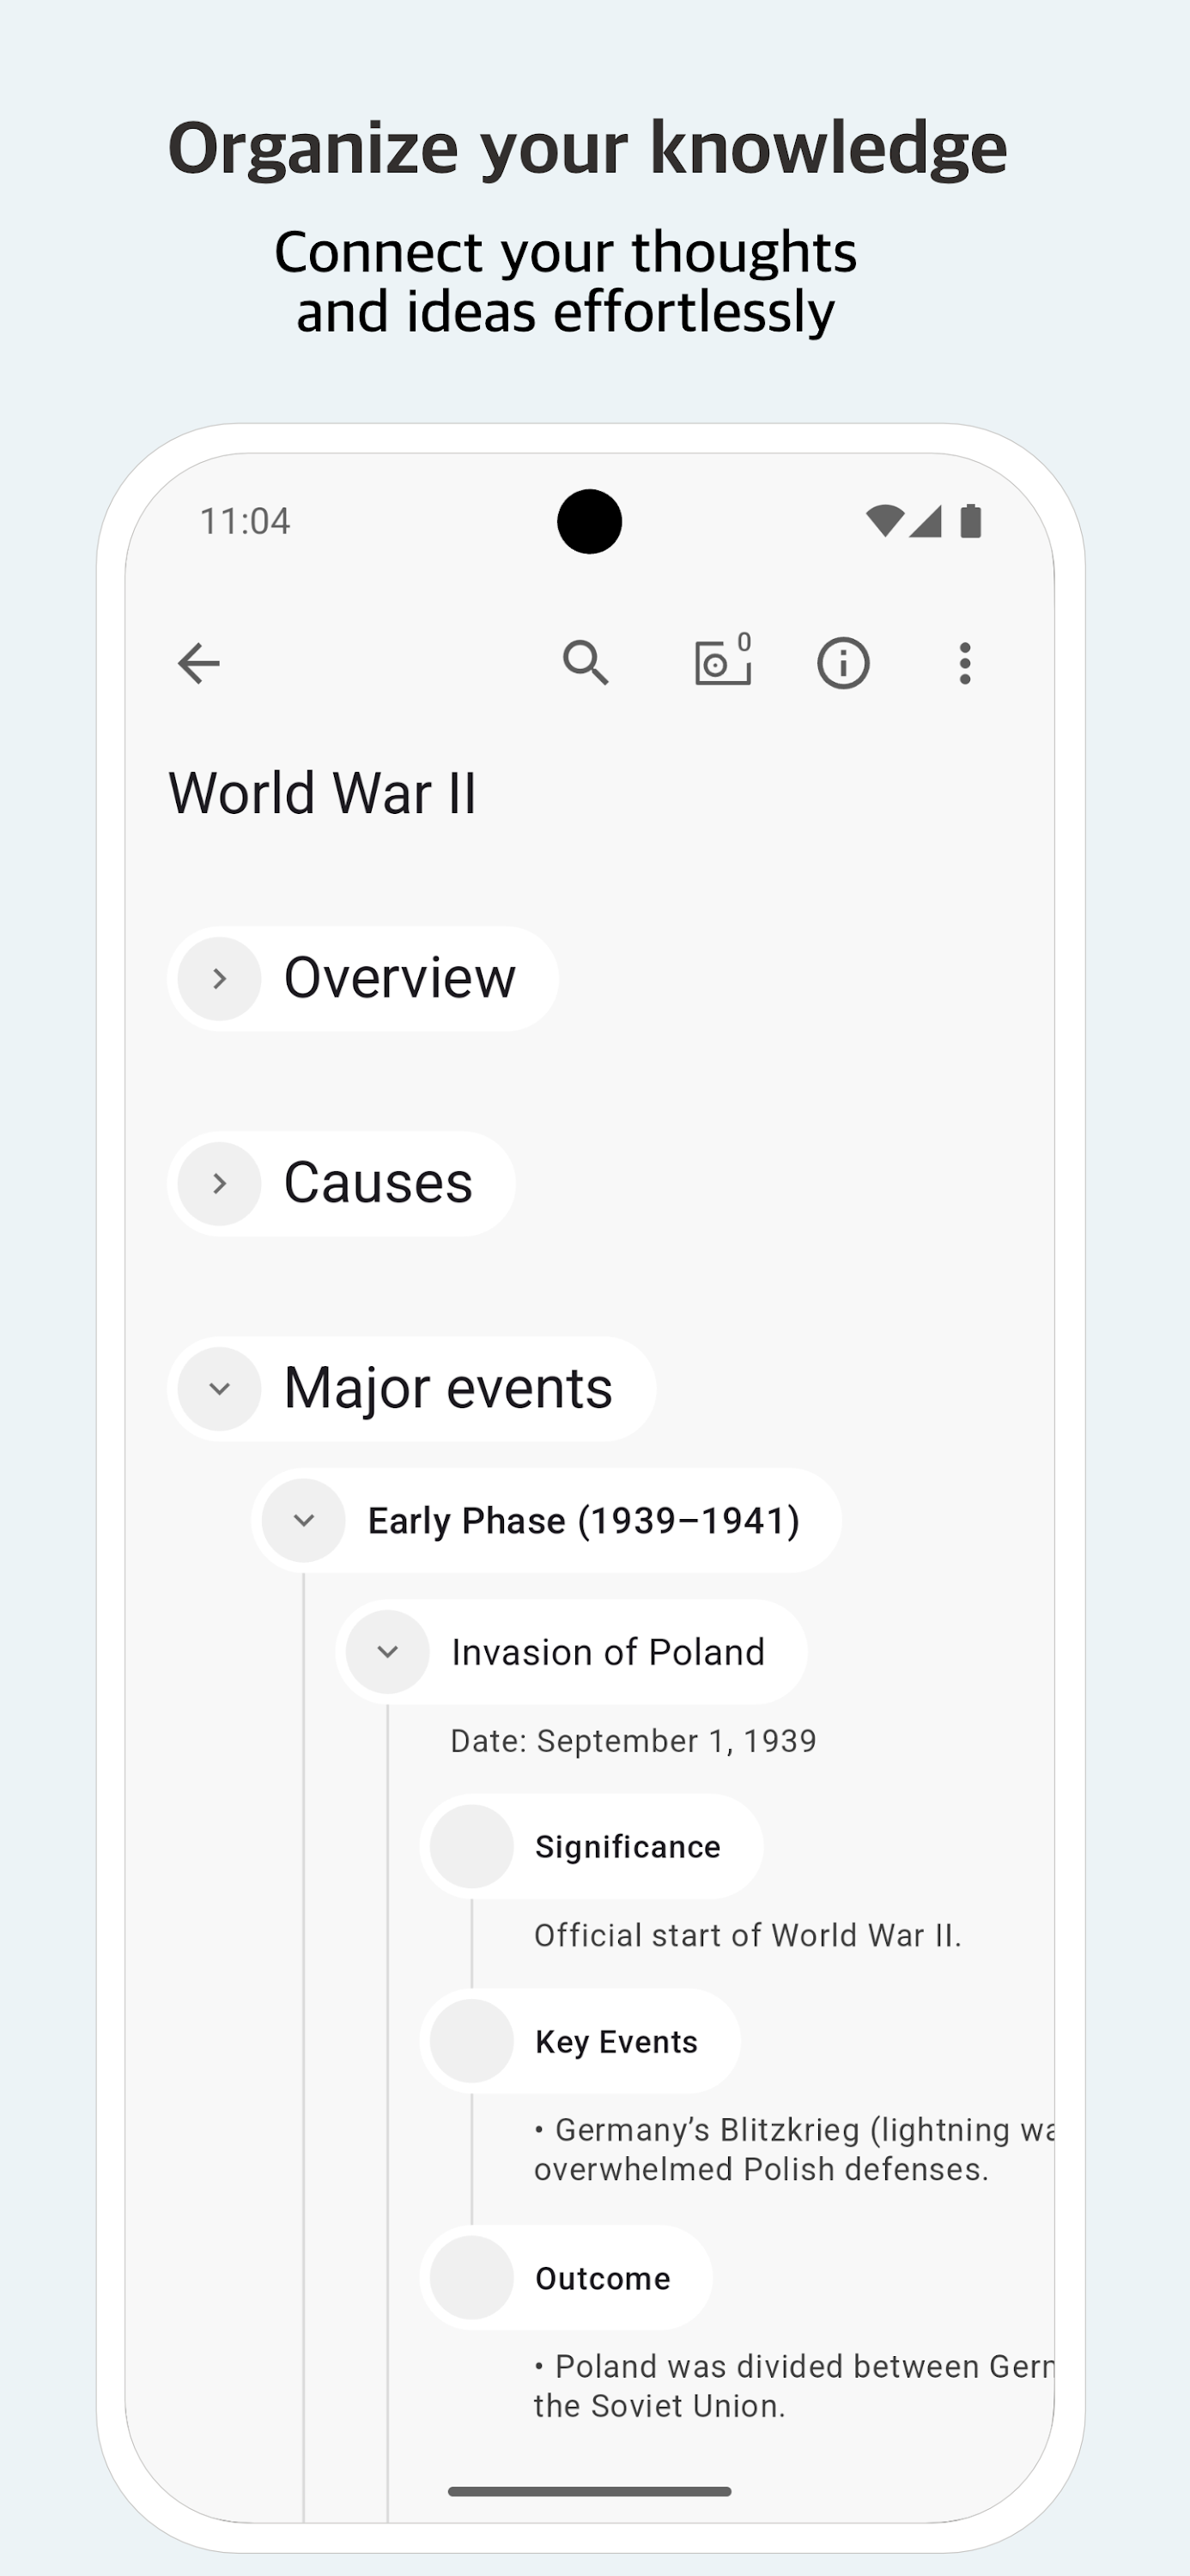Select the World War II title
1190x2576 pixels.
(x=323, y=794)
